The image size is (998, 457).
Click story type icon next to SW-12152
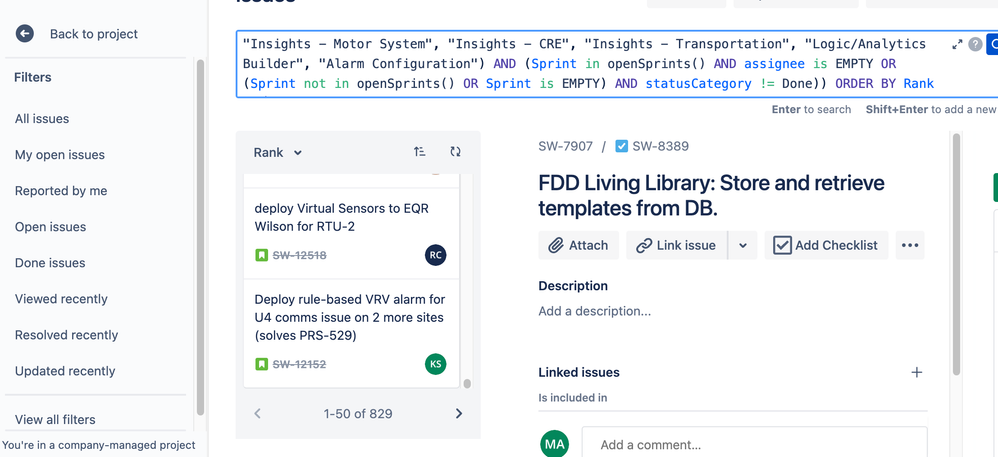261,364
